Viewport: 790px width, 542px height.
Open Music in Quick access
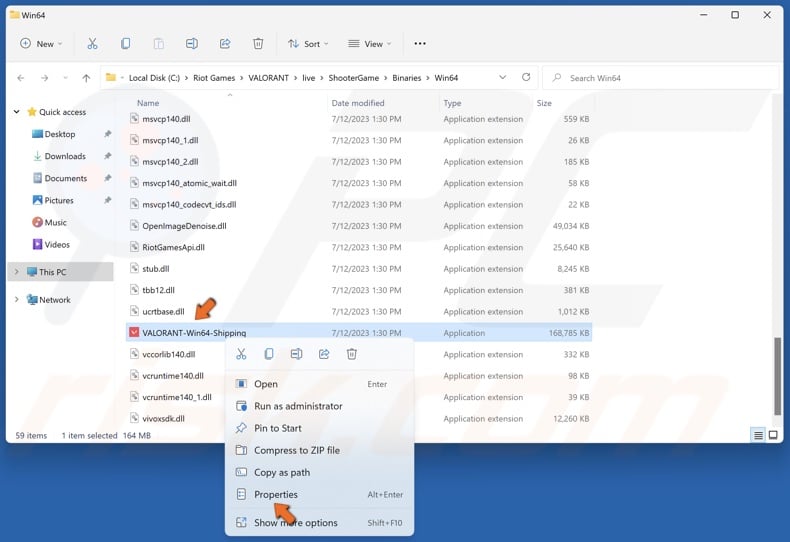click(49, 222)
